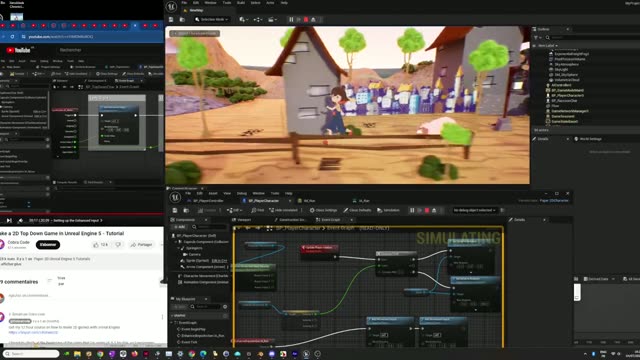
Task: Click the S'abonner subscribe button
Action: click(x=48, y=244)
